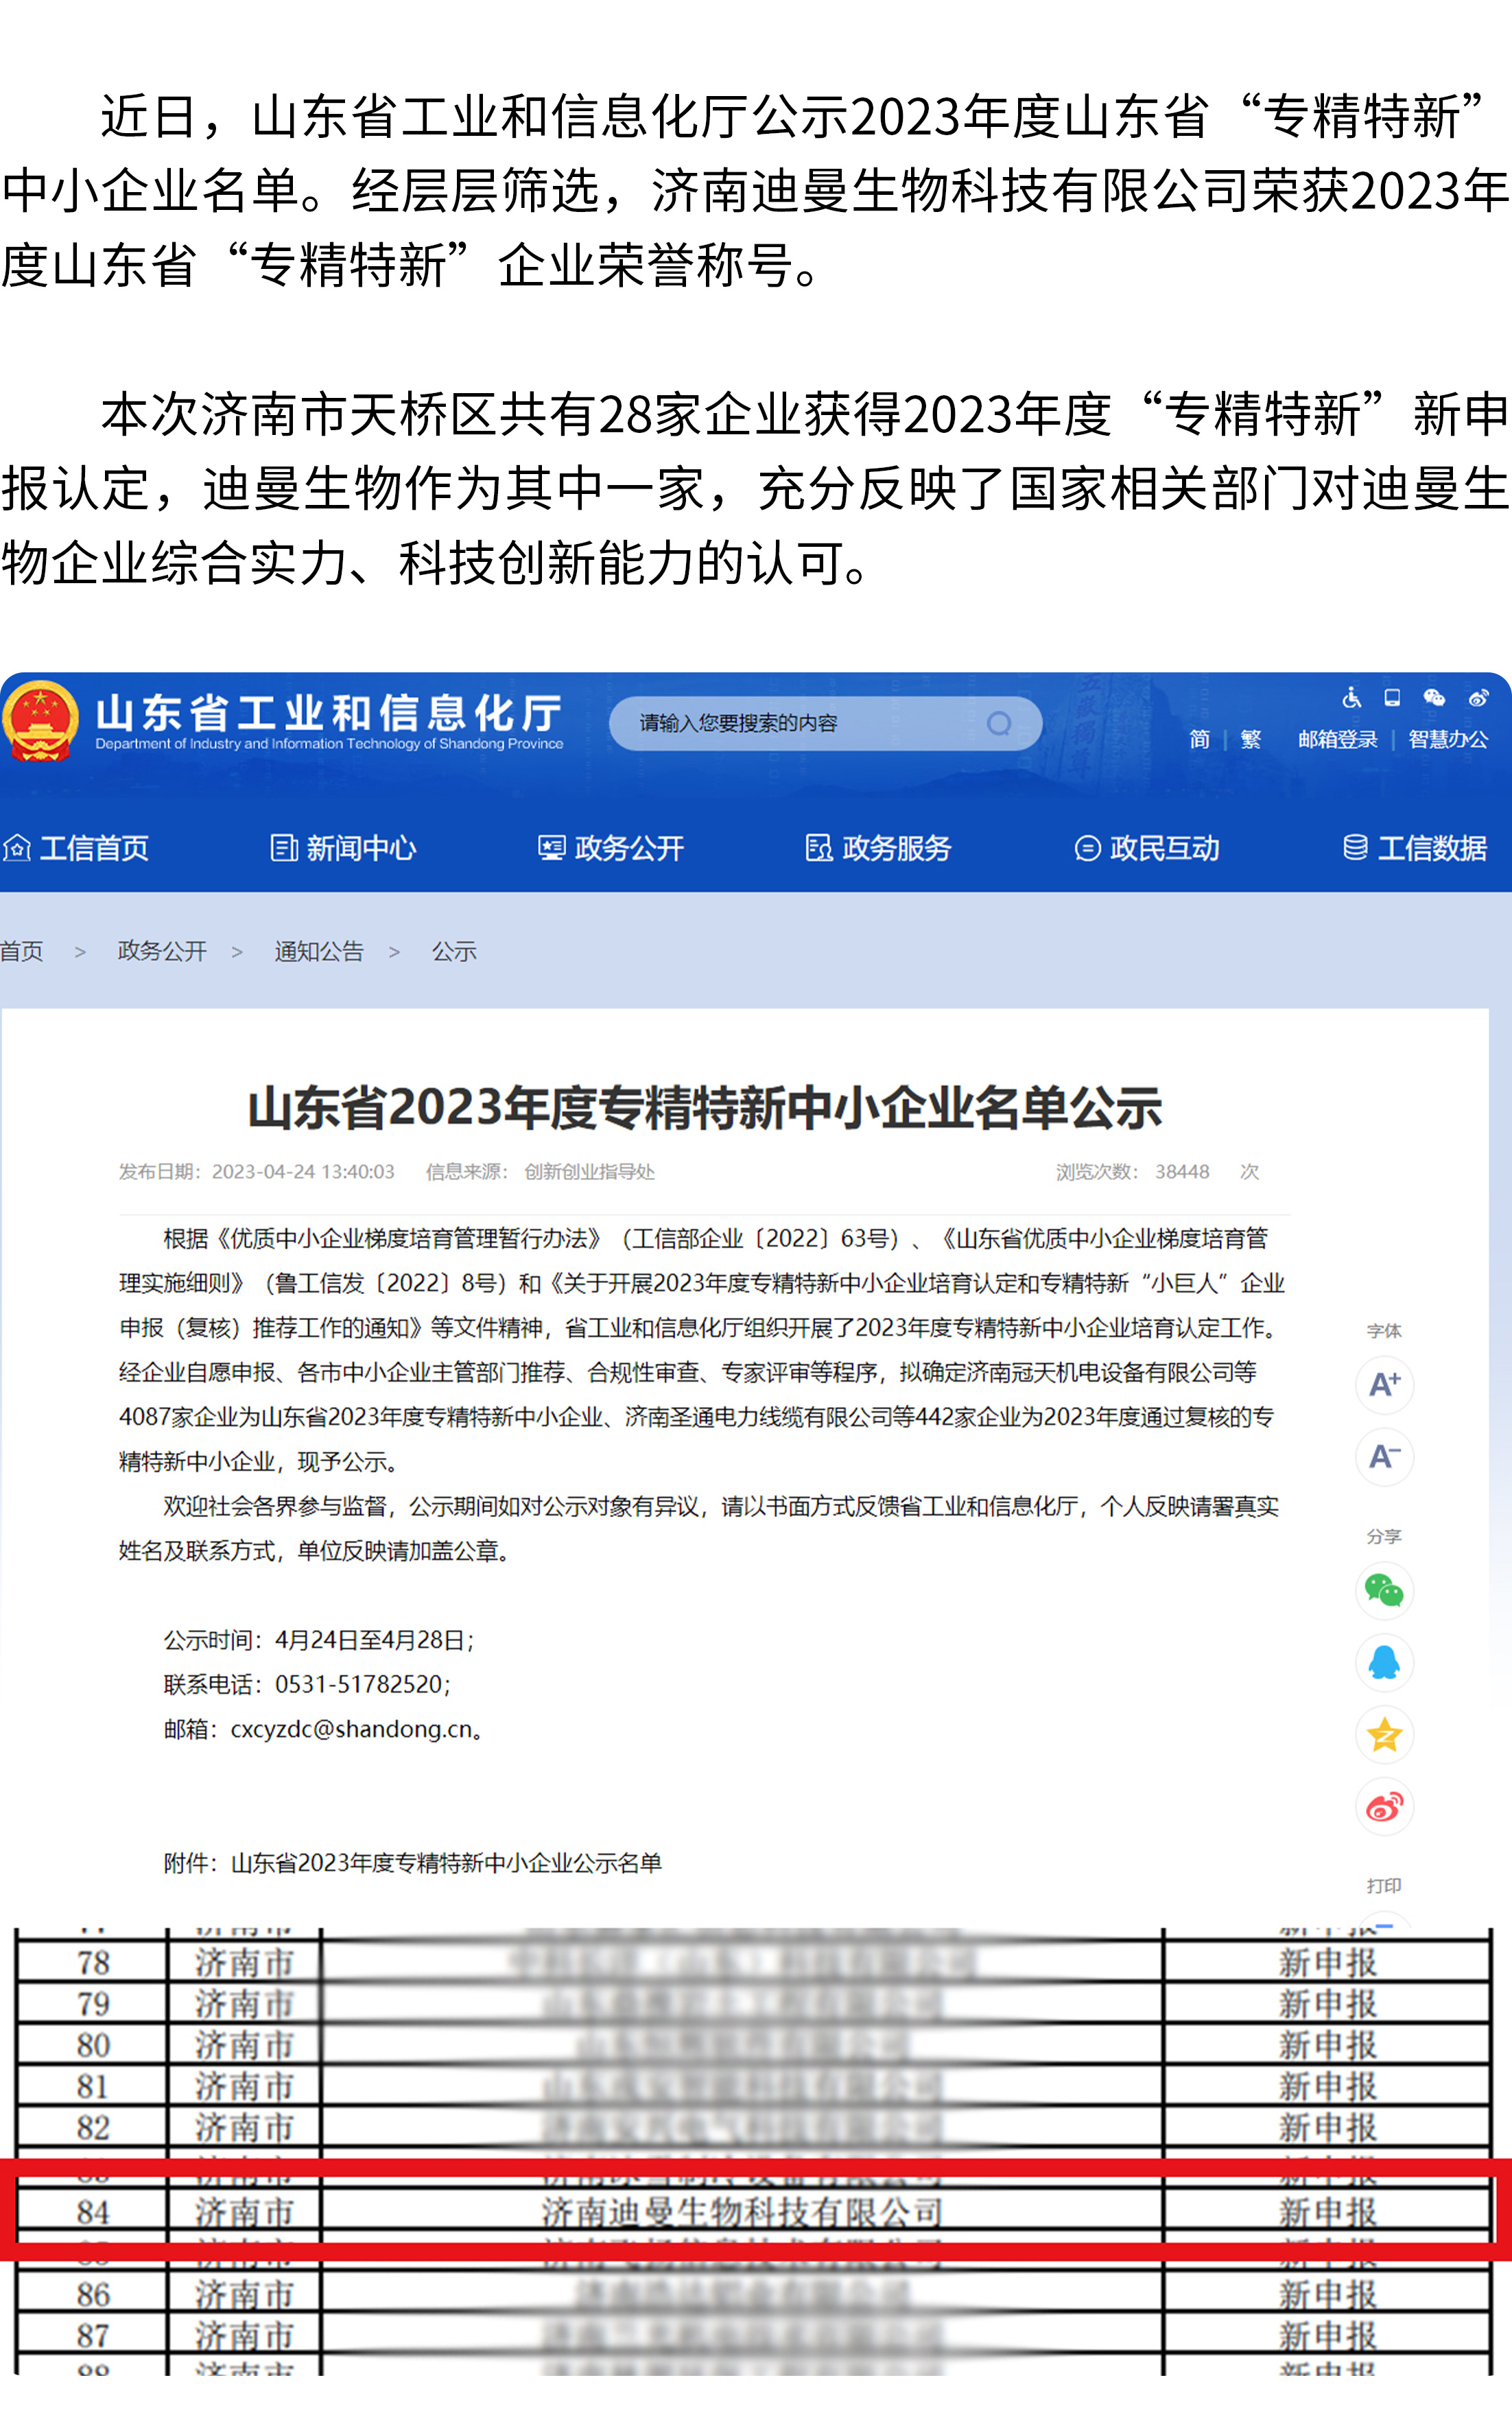Click the mobile device icon in header
The height and width of the screenshot is (2428, 1512).
pos(1392,698)
